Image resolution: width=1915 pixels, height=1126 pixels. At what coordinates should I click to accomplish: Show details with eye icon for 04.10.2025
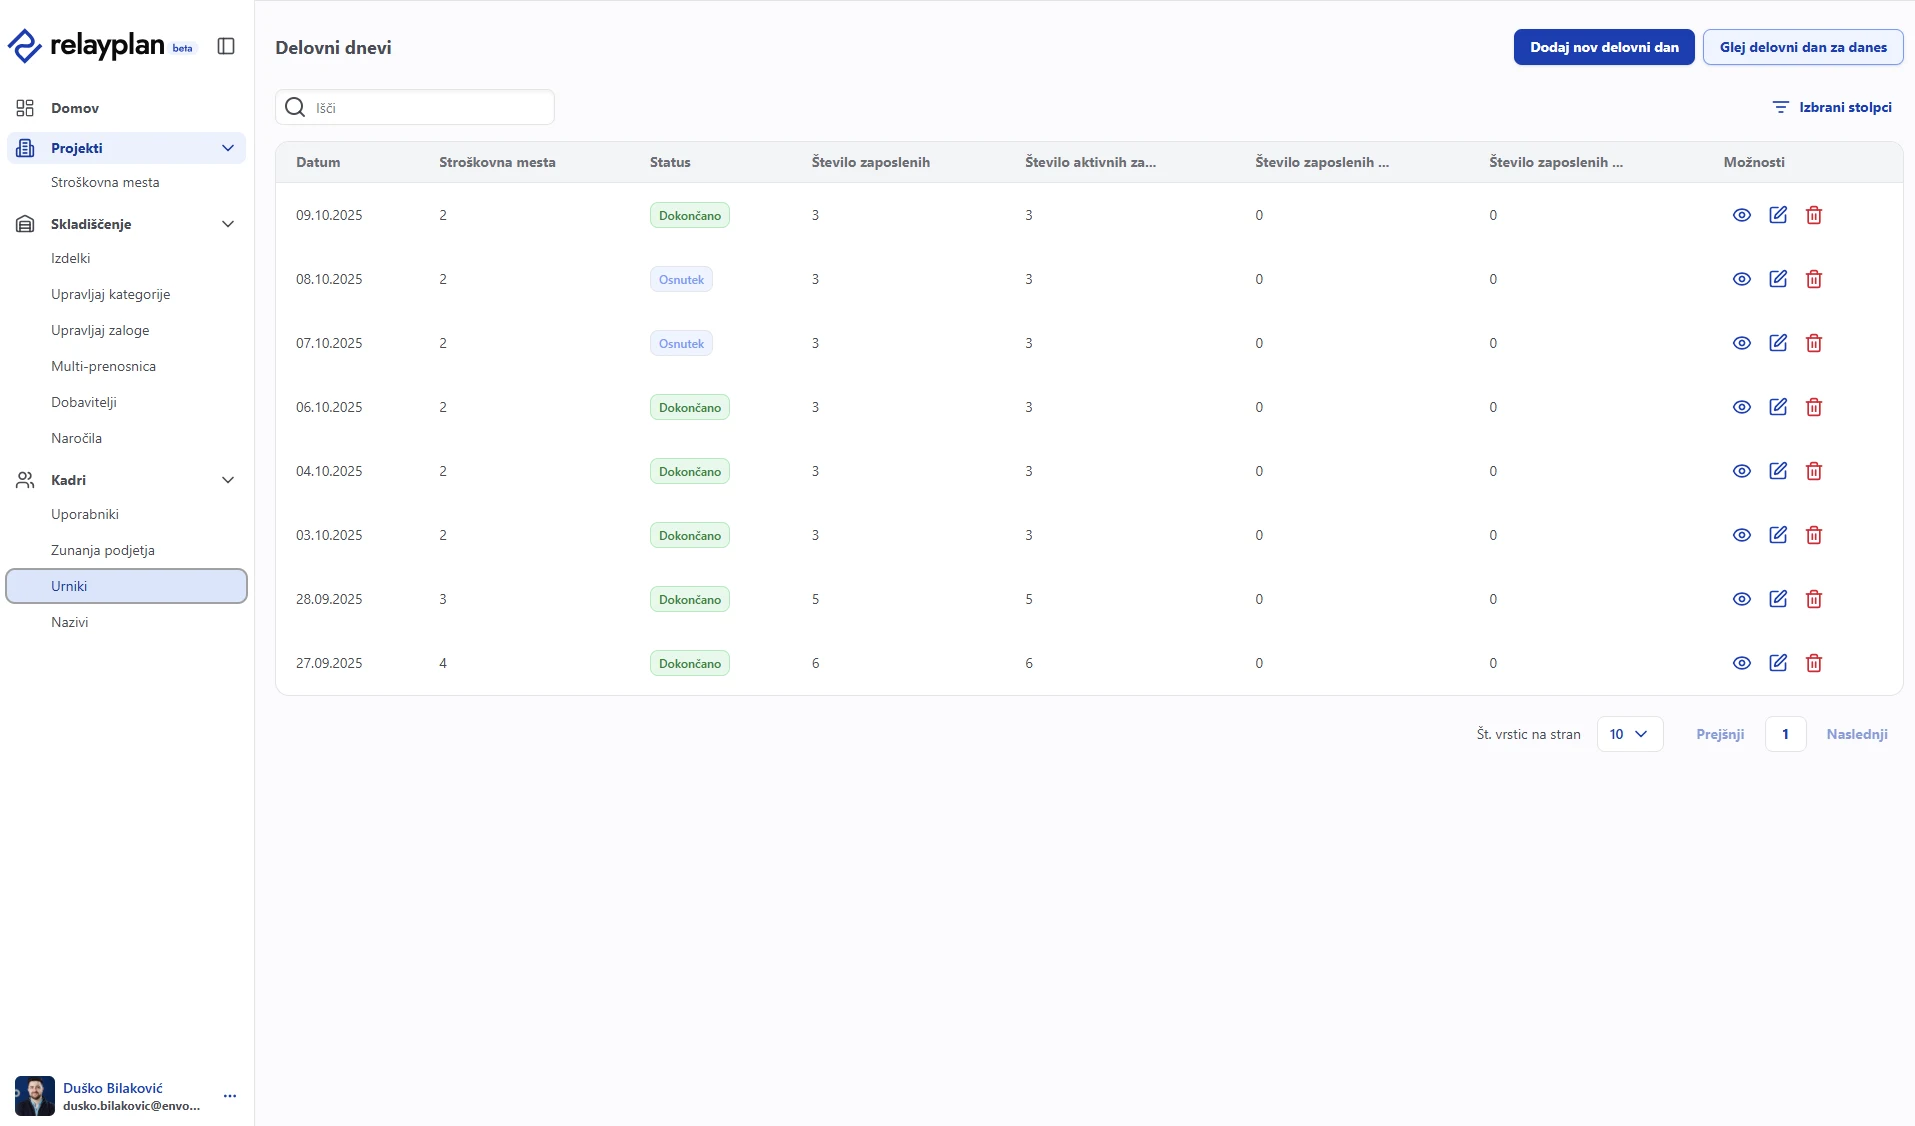[1742, 471]
